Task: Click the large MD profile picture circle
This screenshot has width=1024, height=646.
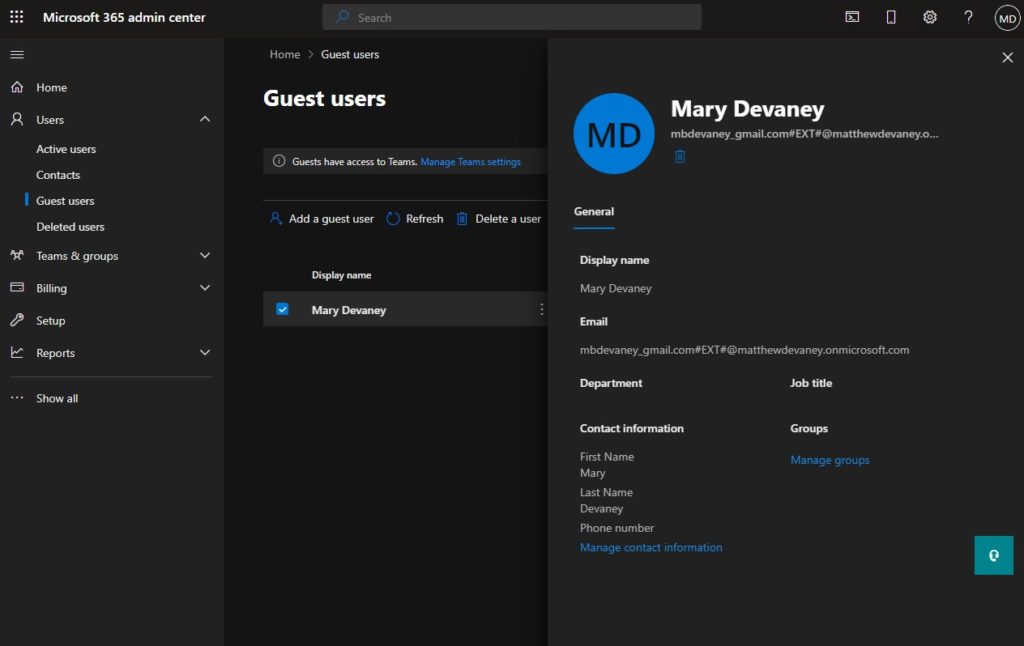Action: pos(614,134)
